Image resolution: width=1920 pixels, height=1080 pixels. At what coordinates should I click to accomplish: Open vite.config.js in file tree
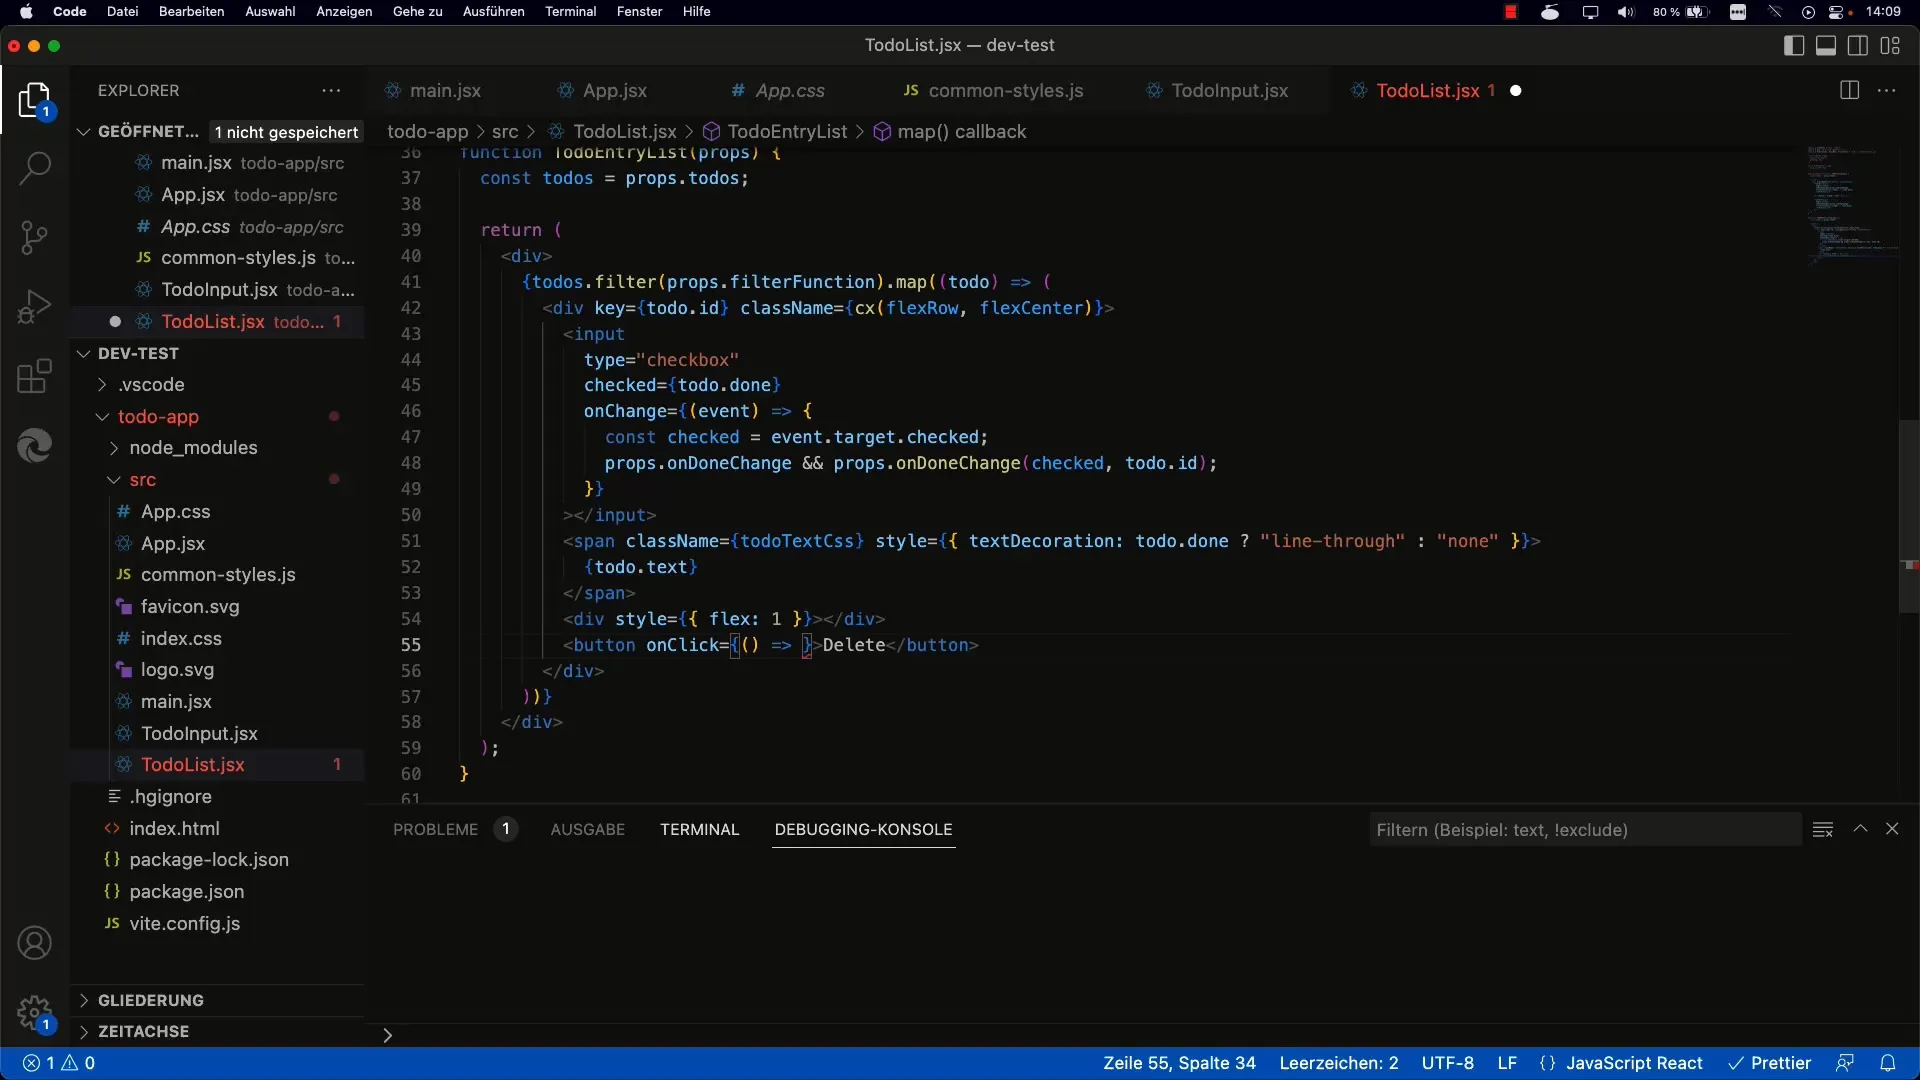point(184,923)
